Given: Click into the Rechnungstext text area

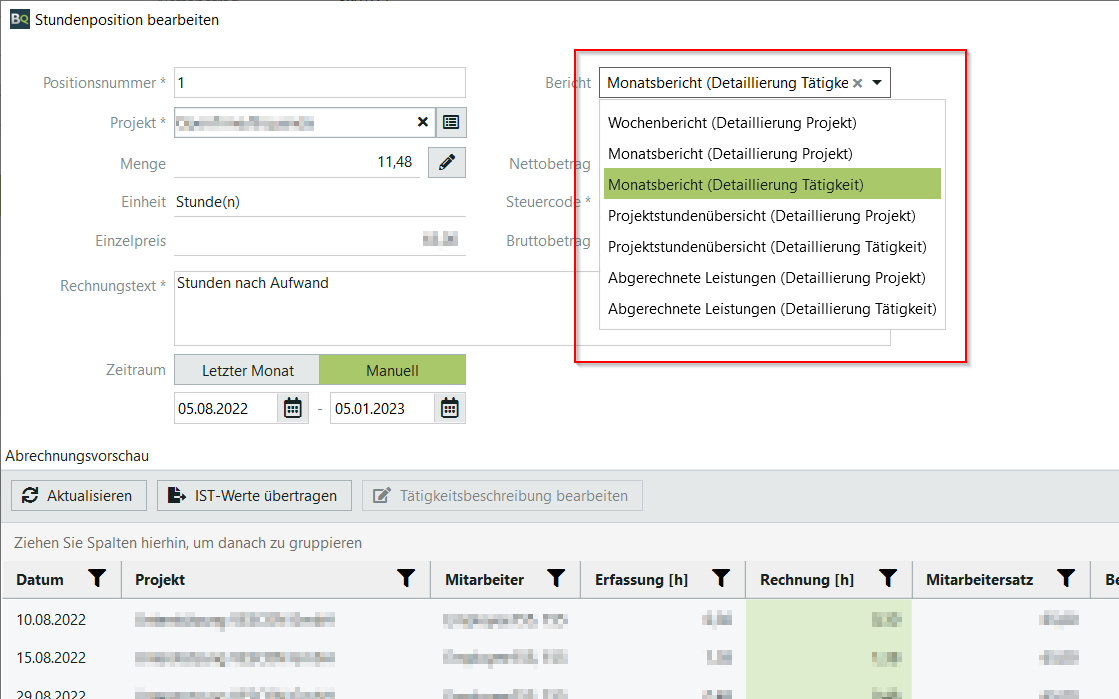Looking at the screenshot, I should pos(370,308).
